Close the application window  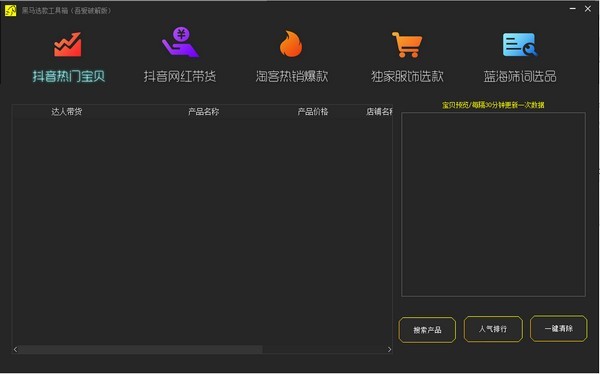point(588,9)
